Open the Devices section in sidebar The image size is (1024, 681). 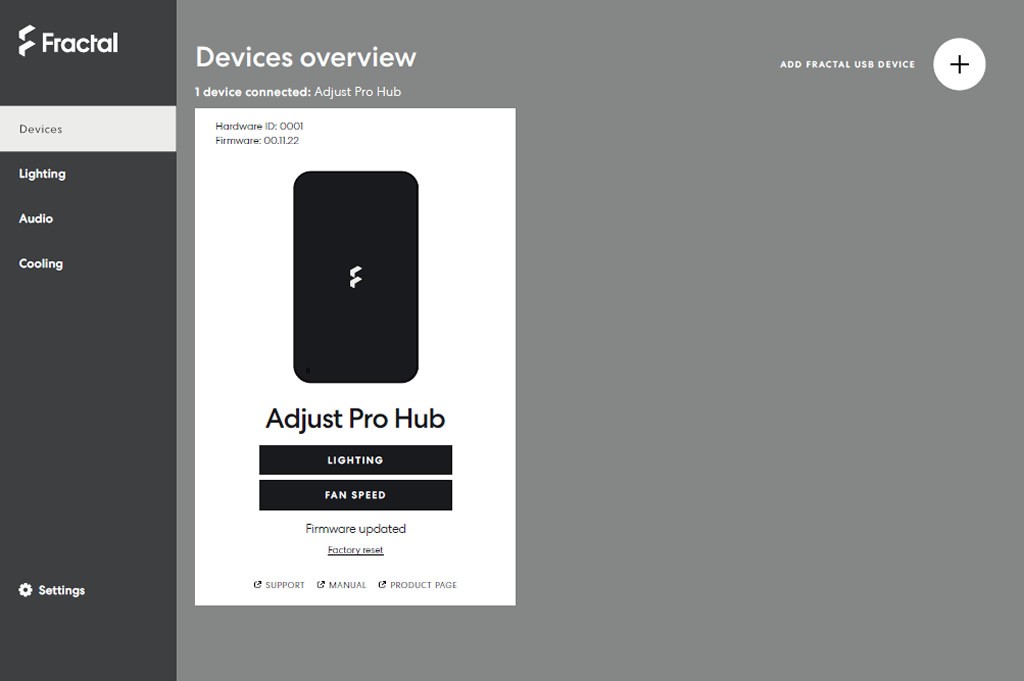point(88,129)
